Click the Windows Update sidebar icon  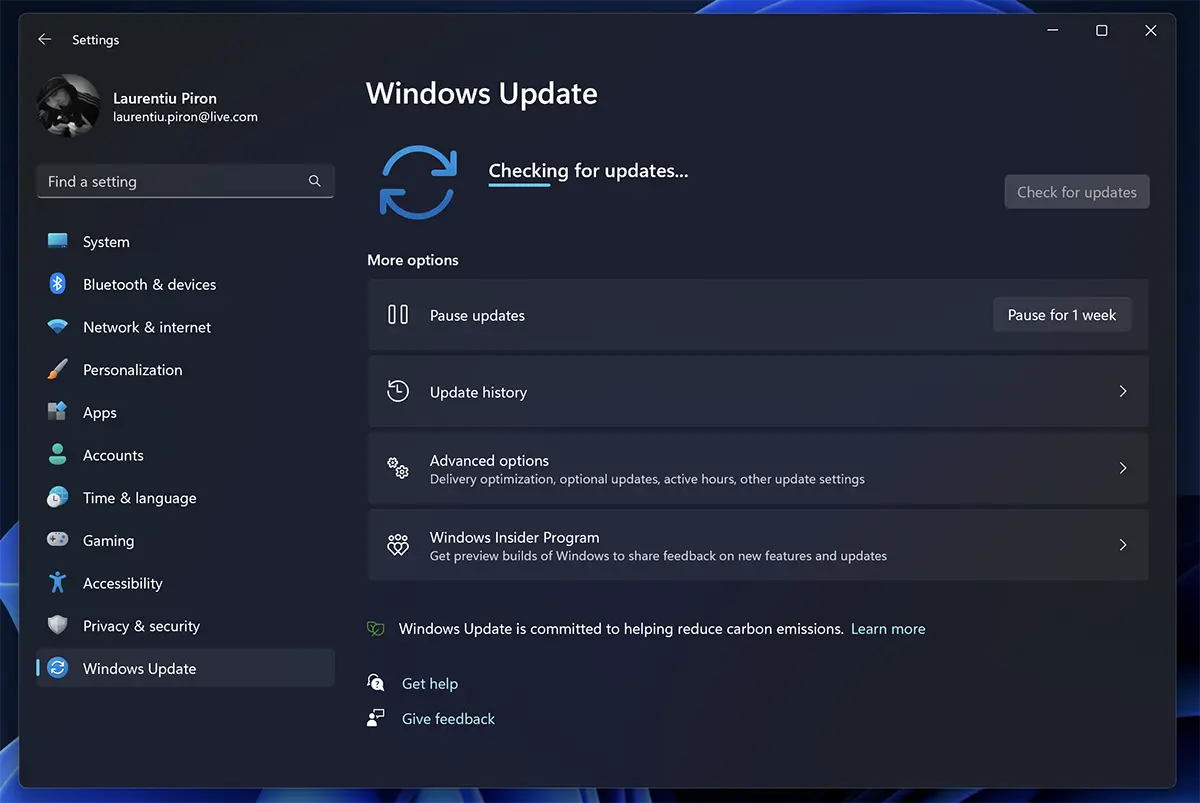pyautogui.click(x=58, y=668)
